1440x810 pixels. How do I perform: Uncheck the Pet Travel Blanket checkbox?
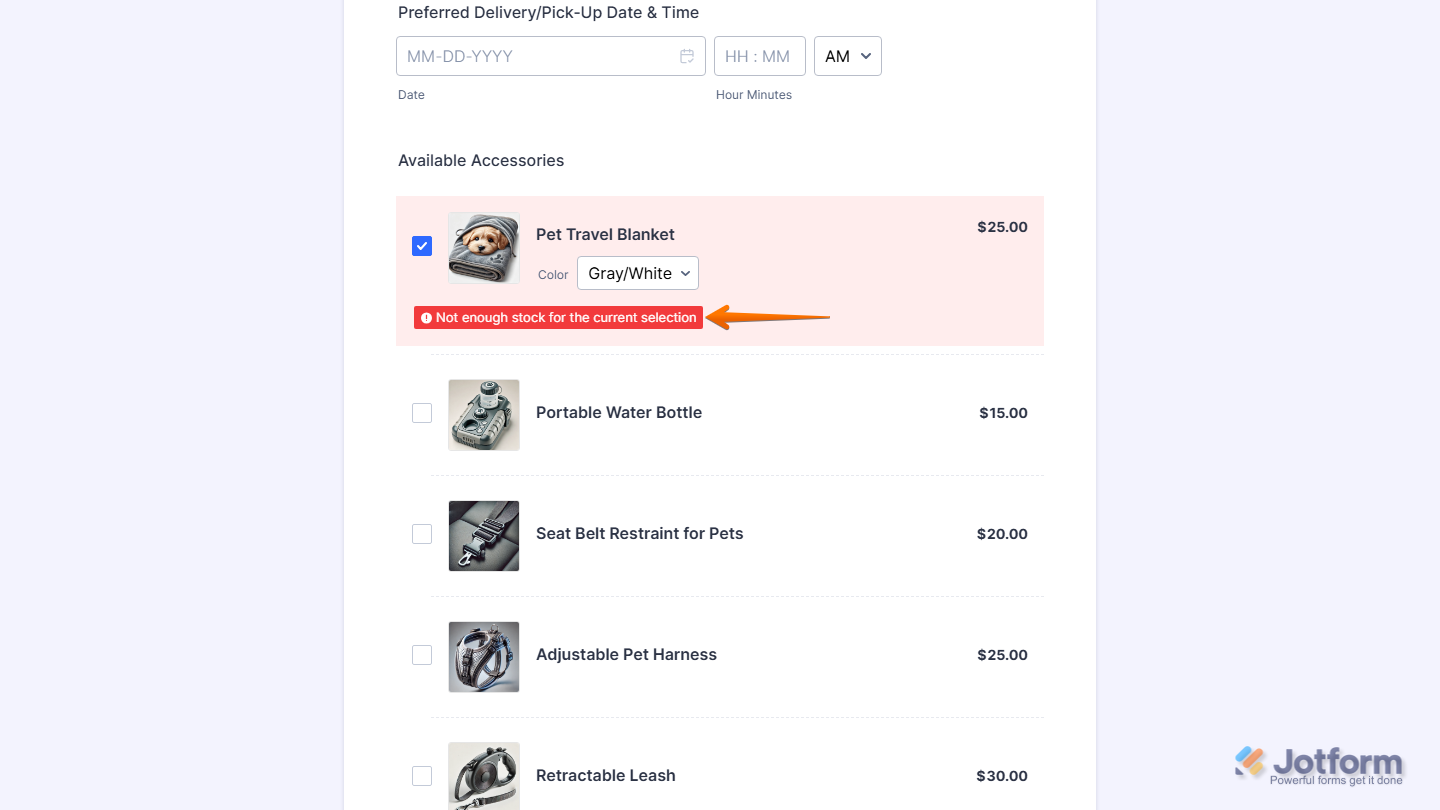click(422, 246)
